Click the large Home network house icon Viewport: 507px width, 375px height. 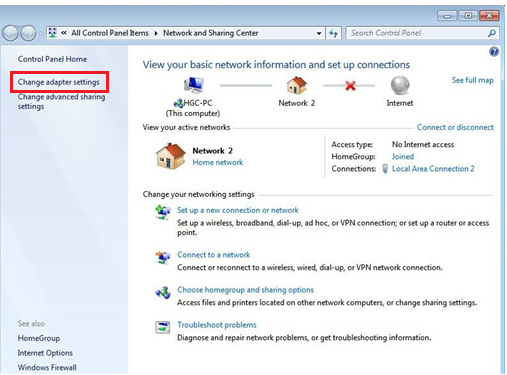pyautogui.click(x=170, y=156)
